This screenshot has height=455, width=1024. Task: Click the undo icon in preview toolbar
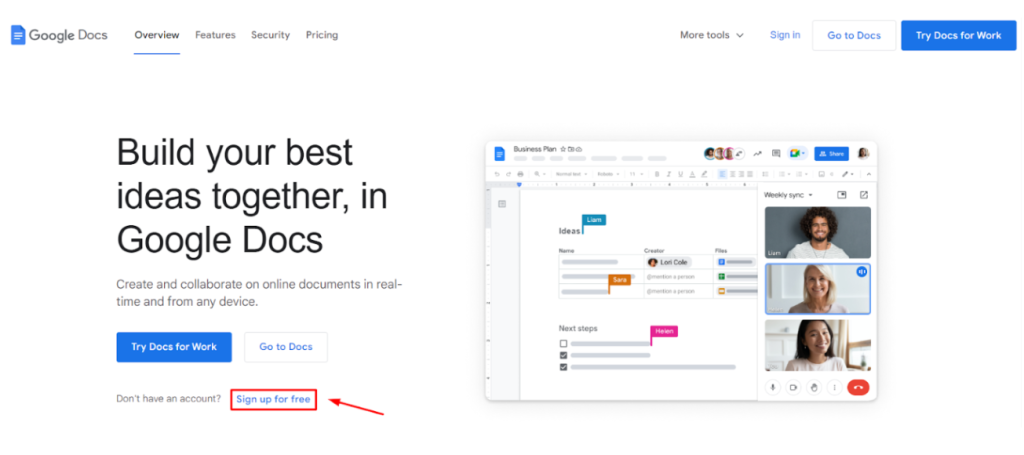point(497,174)
